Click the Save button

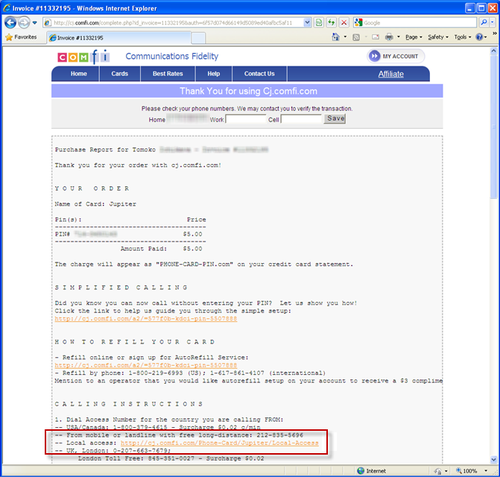335,119
